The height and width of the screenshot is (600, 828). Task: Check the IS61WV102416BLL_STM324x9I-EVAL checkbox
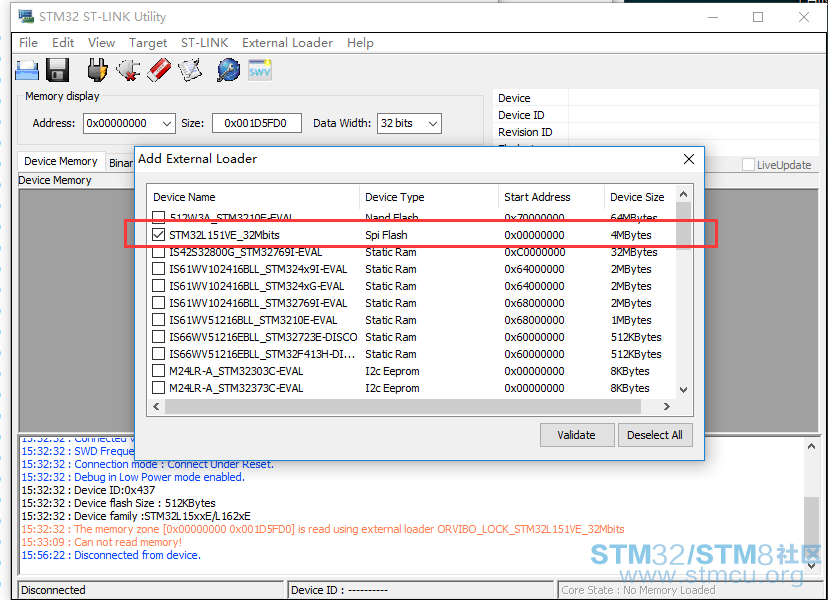158,269
